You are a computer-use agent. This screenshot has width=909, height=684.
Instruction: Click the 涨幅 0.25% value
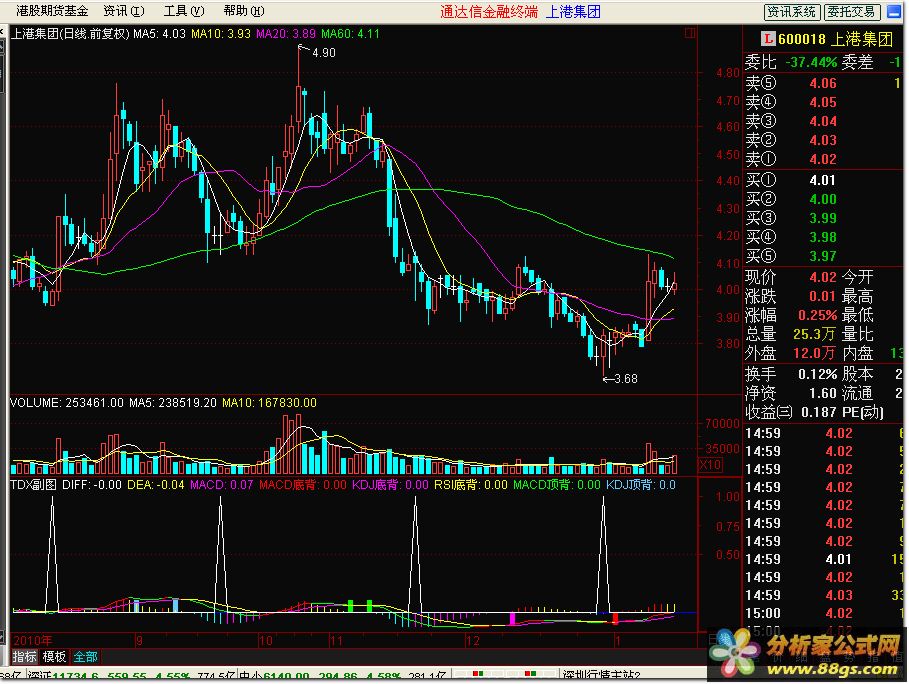coord(818,315)
